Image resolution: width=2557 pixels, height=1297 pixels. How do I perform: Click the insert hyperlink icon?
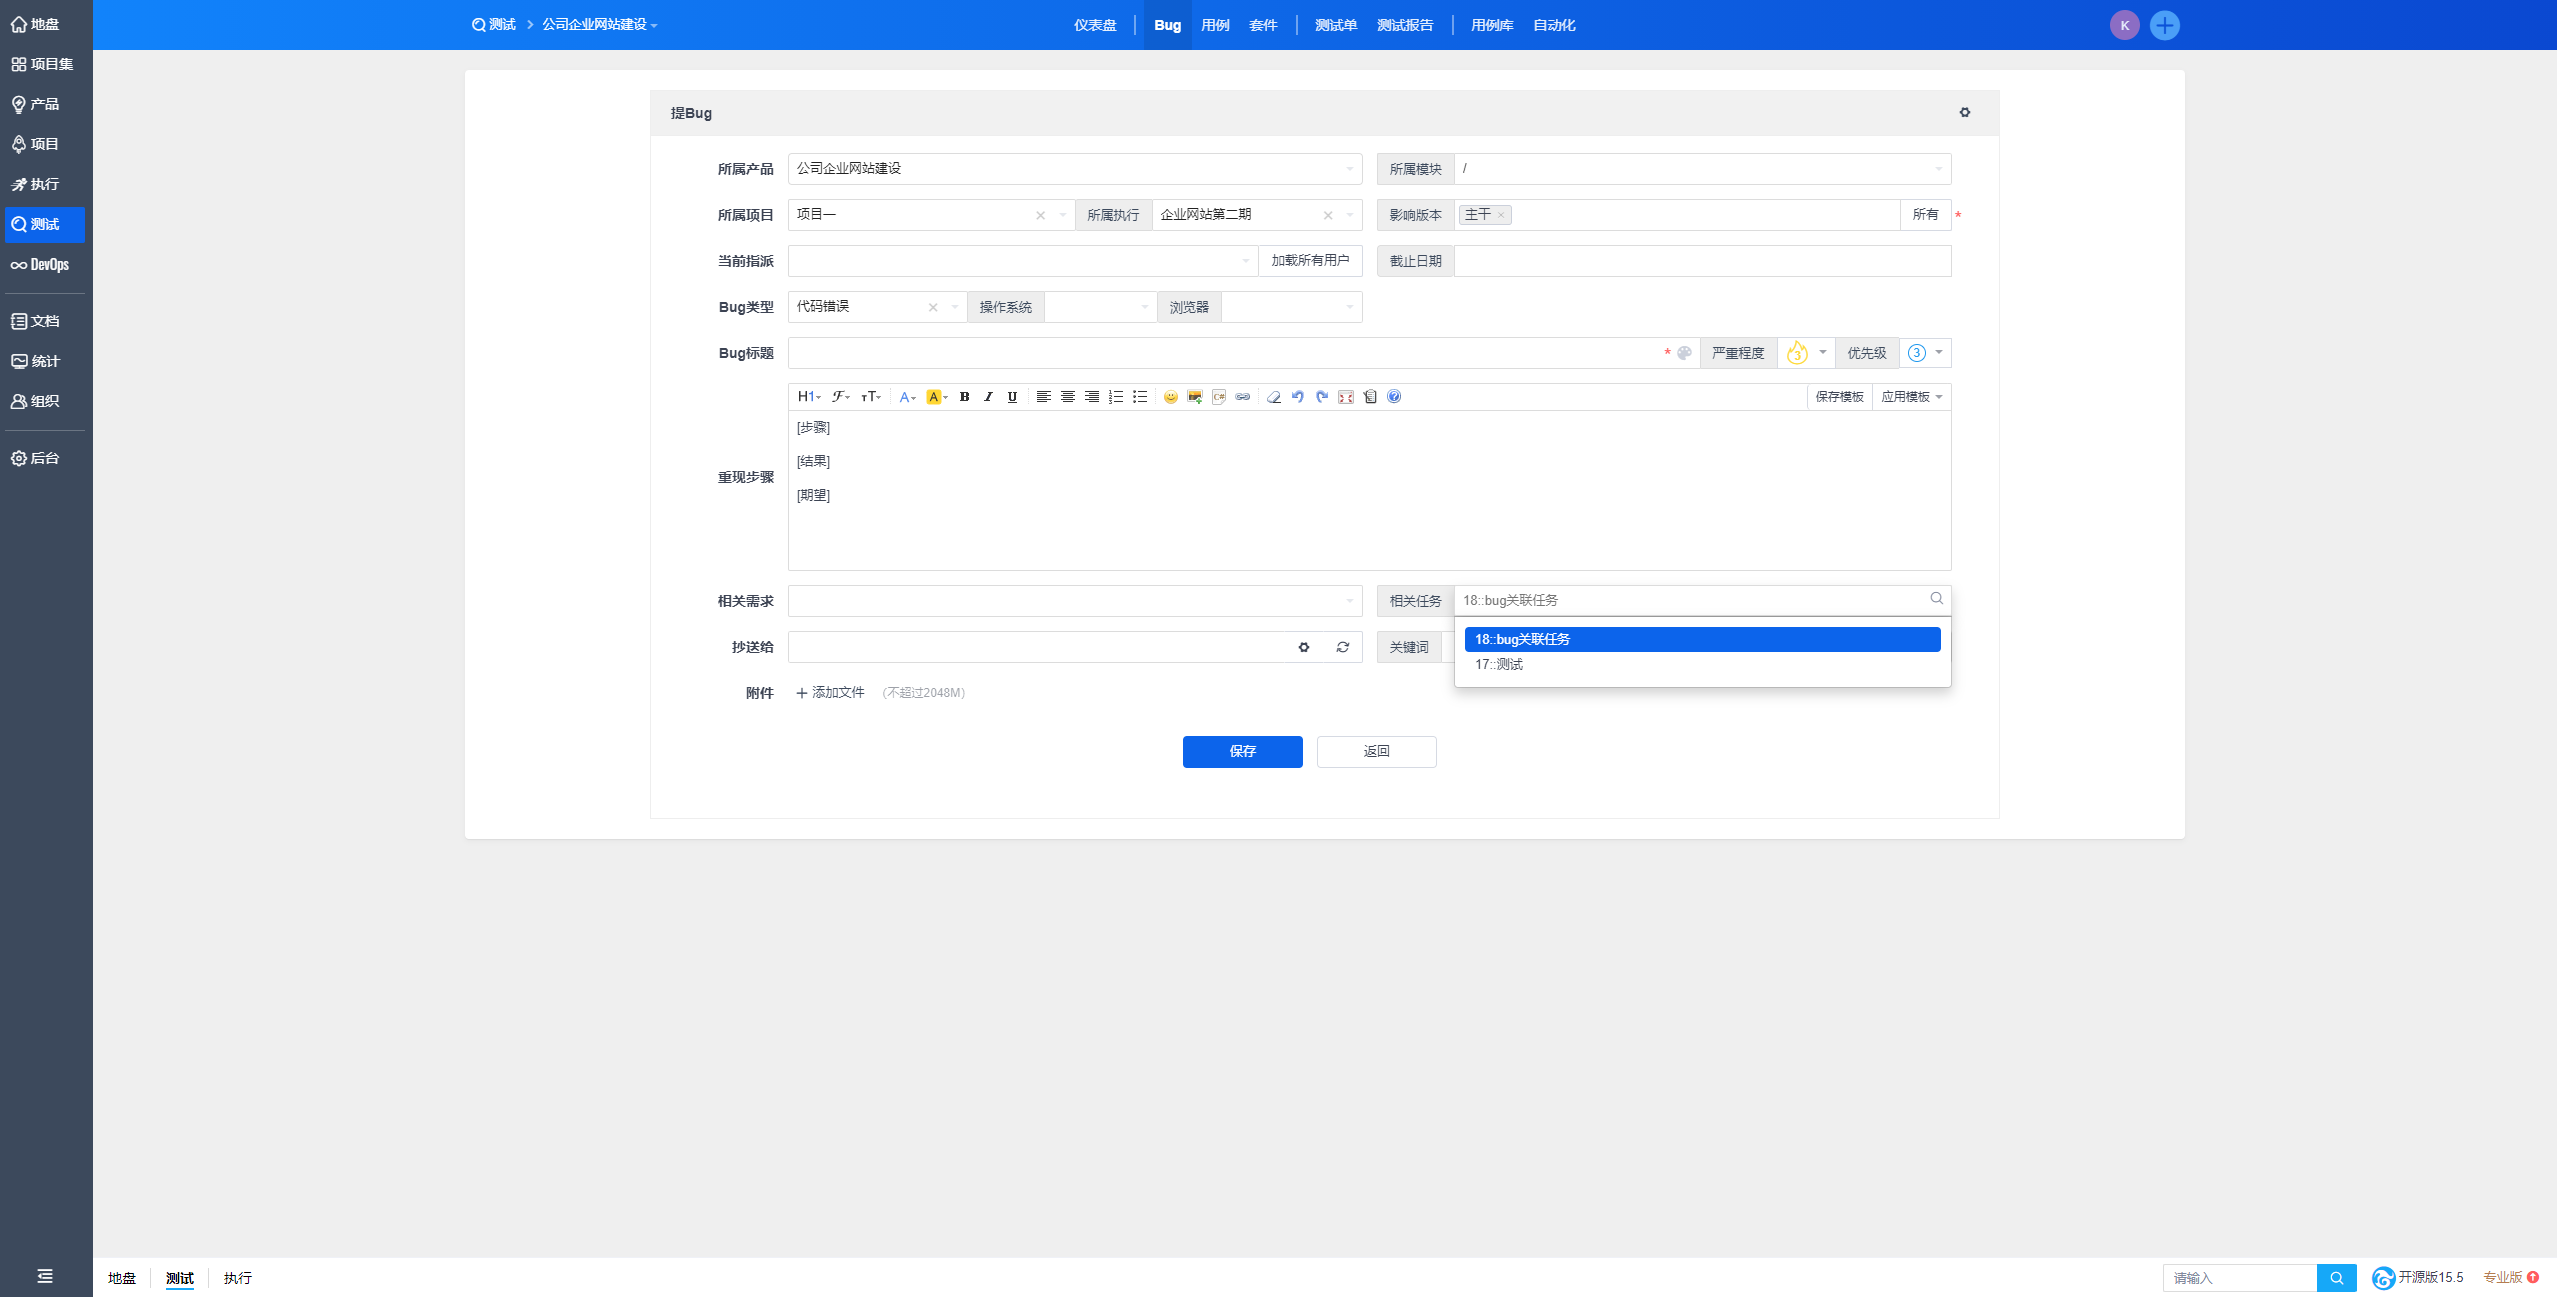[1242, 397]
